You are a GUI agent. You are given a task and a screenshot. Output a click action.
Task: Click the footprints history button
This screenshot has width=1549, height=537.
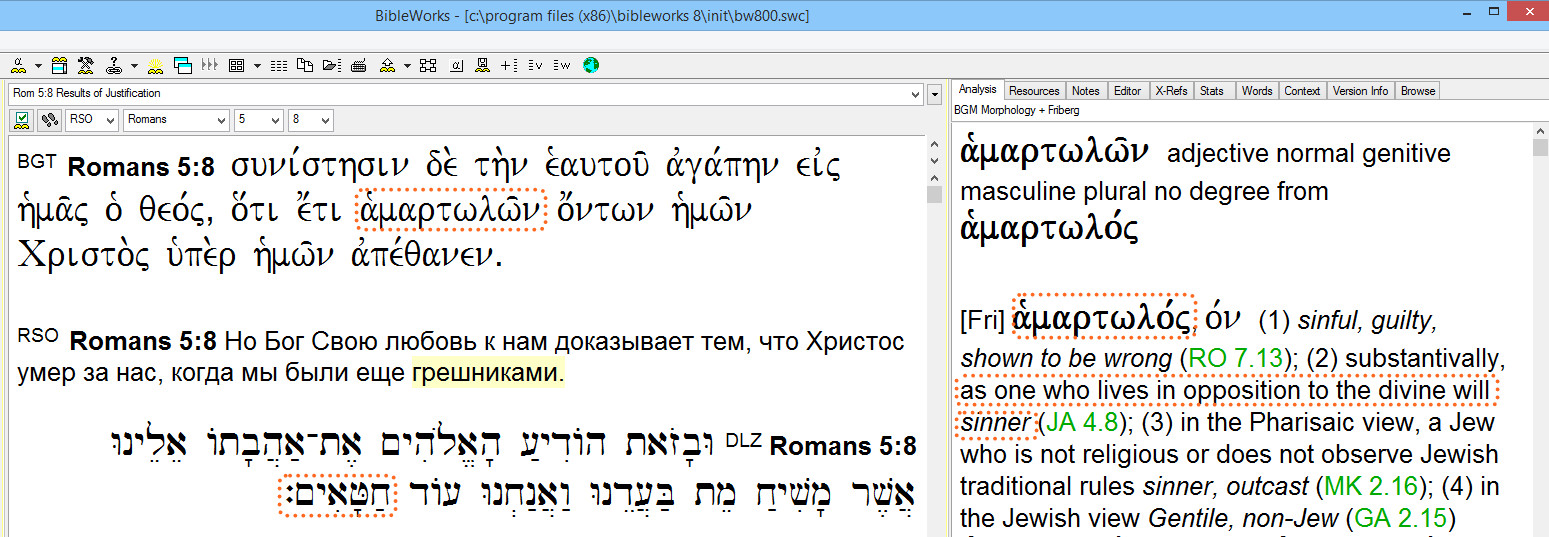pyautogui.click(x=48, y=120)
